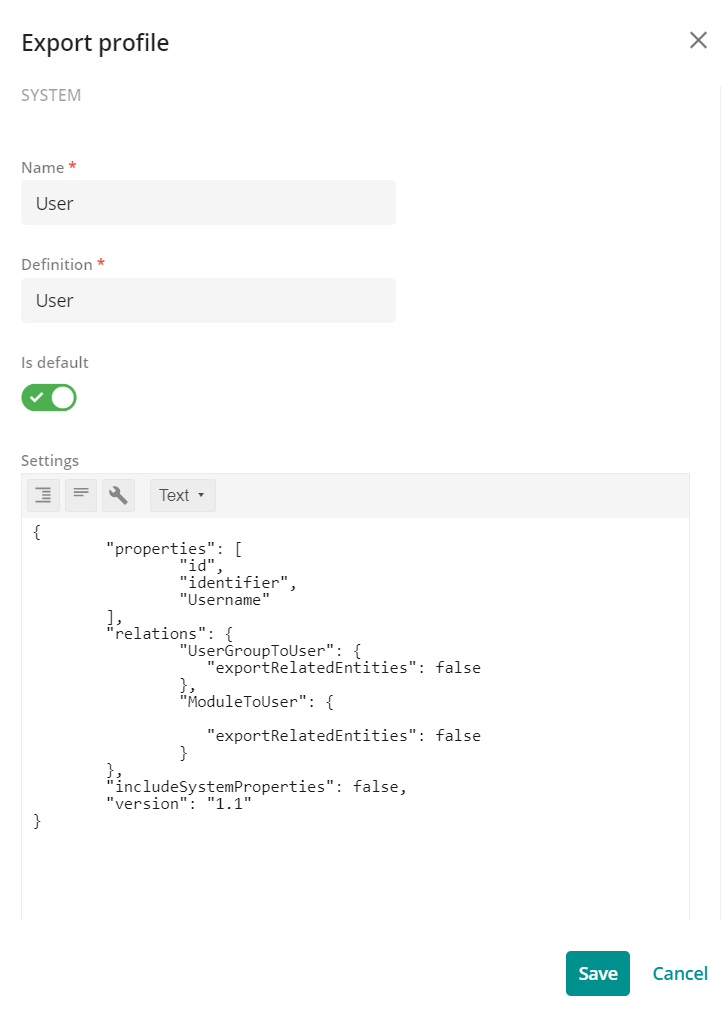Screen dimensions: 721x1014
Task: Place cursor on the "includeSystemProperties" line
Action: pyautogui.click(x=257, y=787)
